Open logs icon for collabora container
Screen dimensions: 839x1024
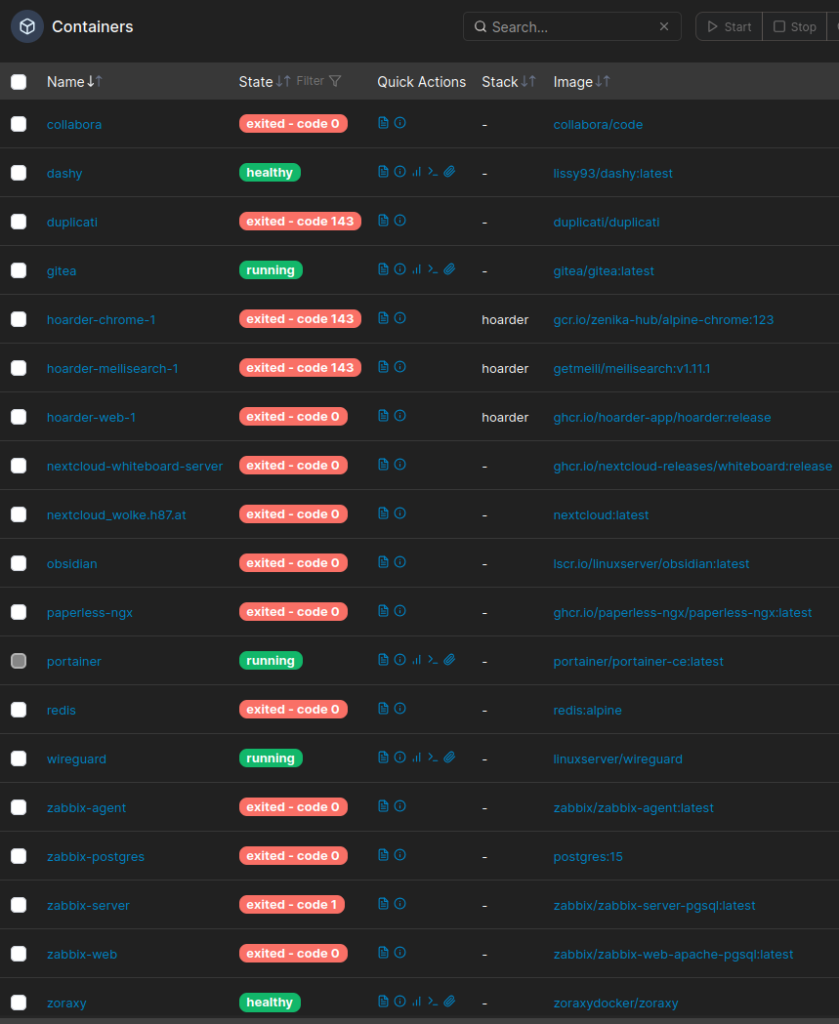pyautogui.click(x=383, y=123)
